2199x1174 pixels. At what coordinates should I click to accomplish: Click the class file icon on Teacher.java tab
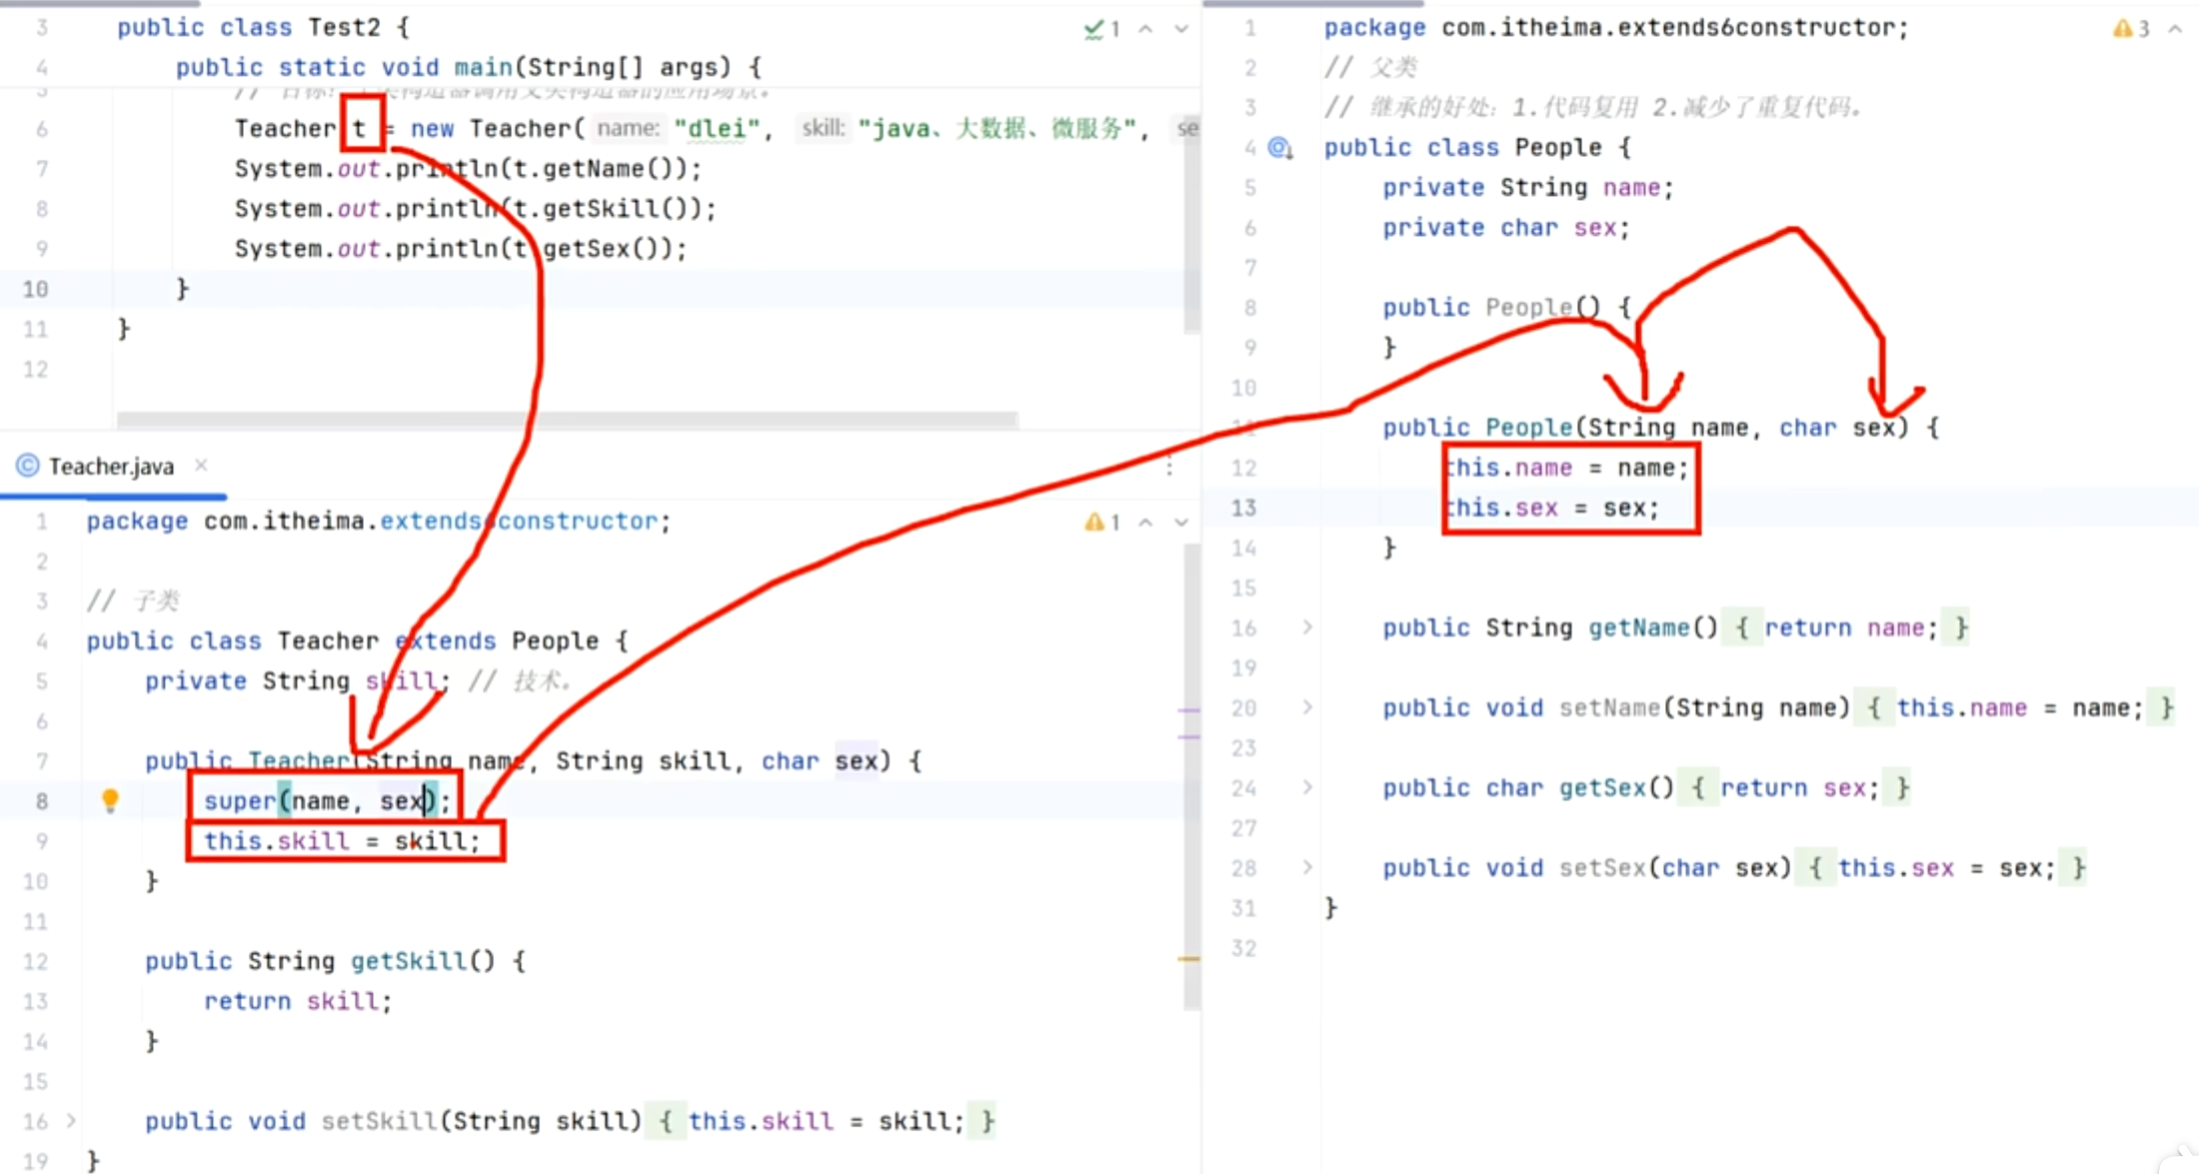coord(28,466)
